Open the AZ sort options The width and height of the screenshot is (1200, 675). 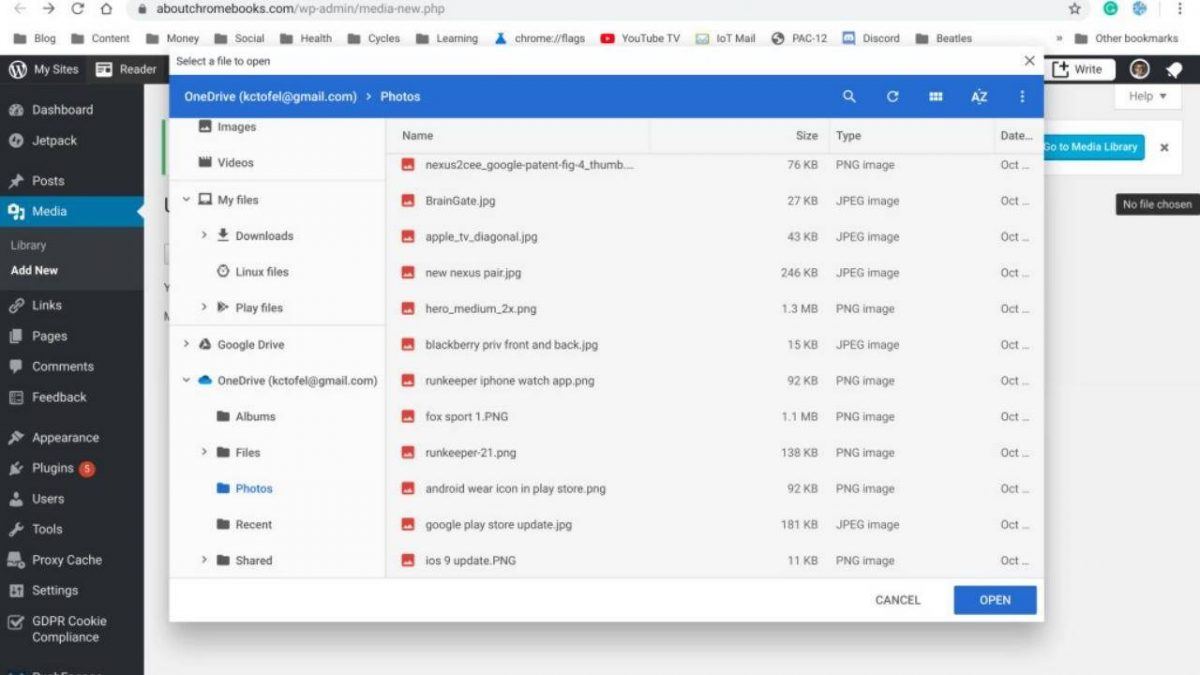tap(979, 97)
